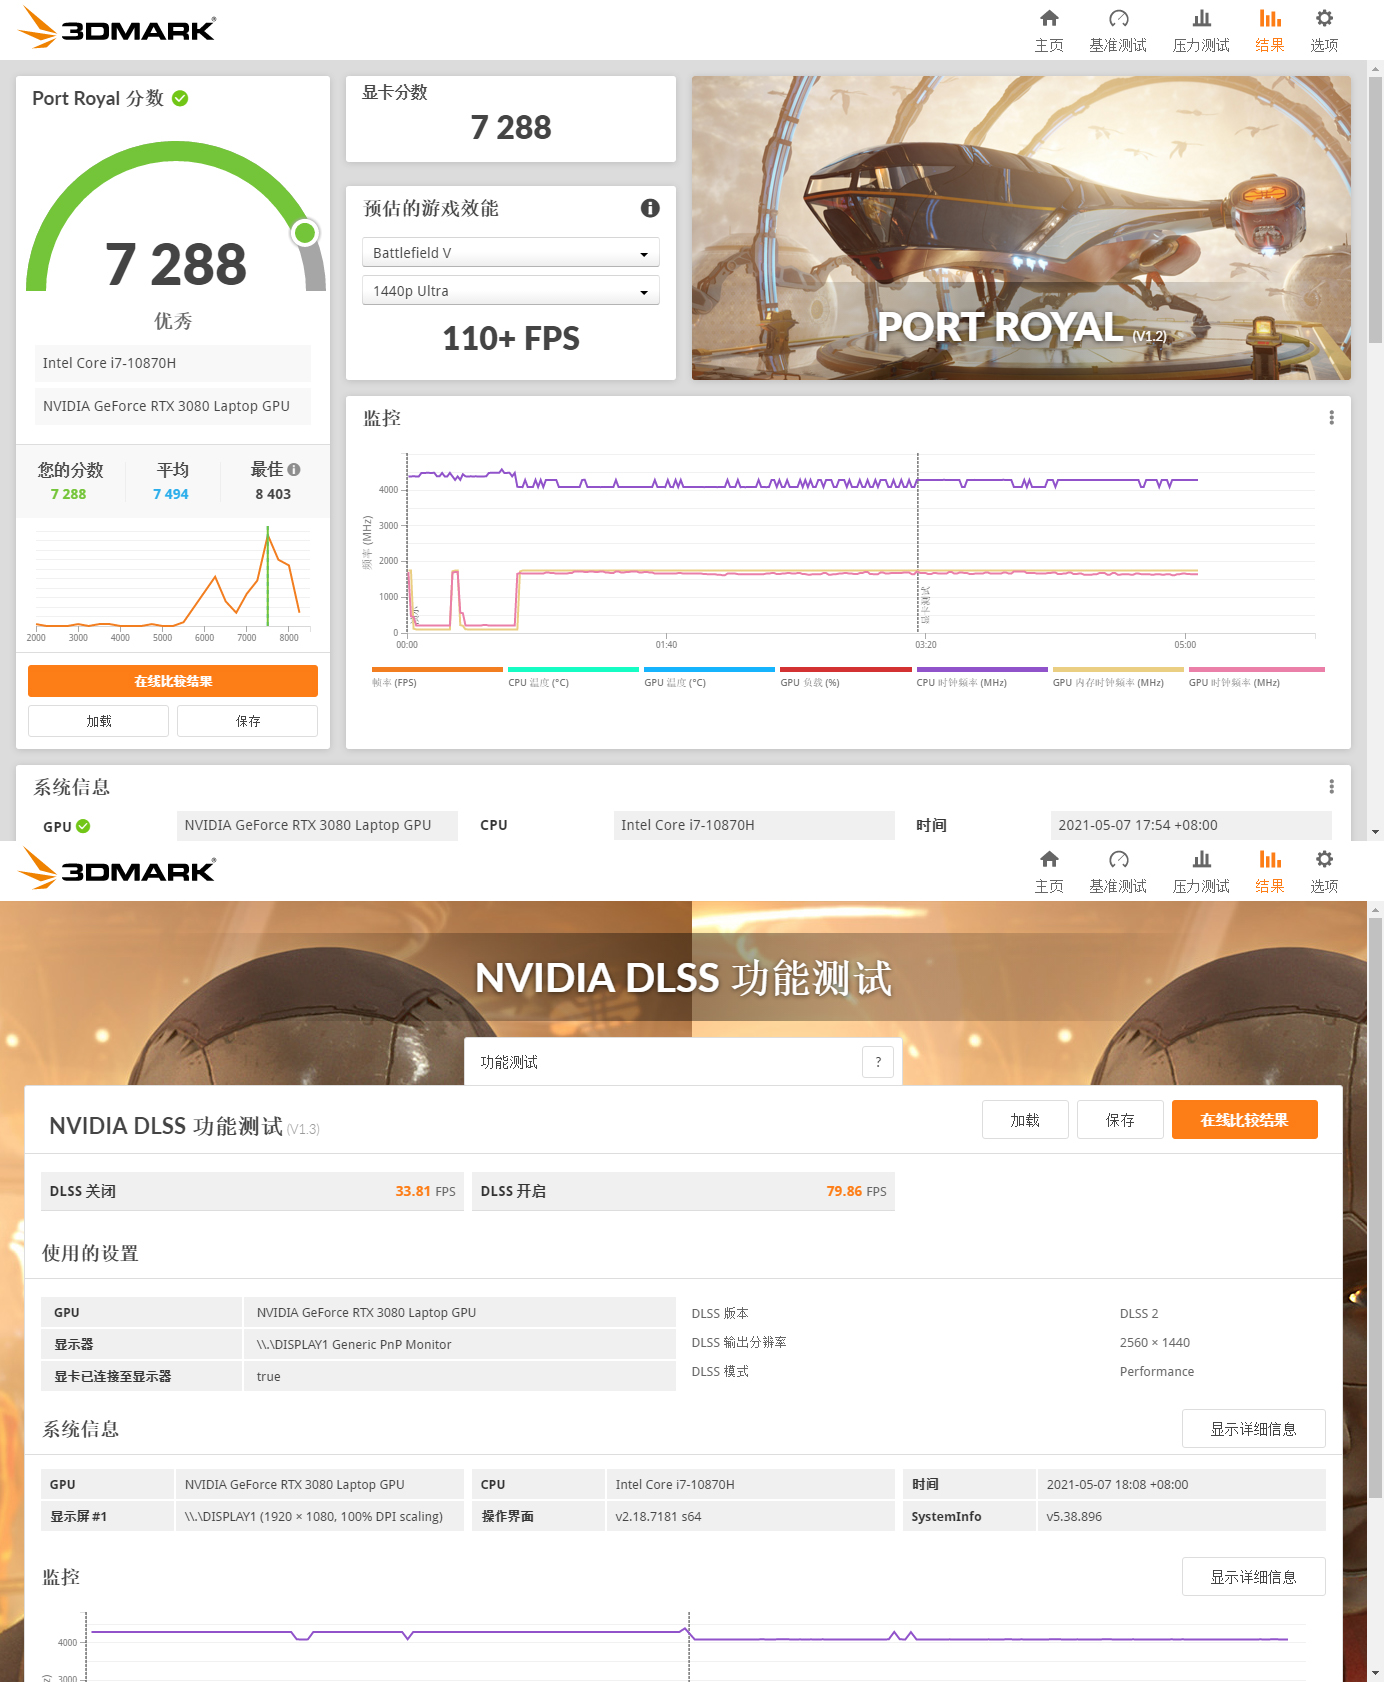This screenshot has width=1384, height=1682.
Task: Open Battlefield V game dropdown
Action: click(x=511, y=253)
